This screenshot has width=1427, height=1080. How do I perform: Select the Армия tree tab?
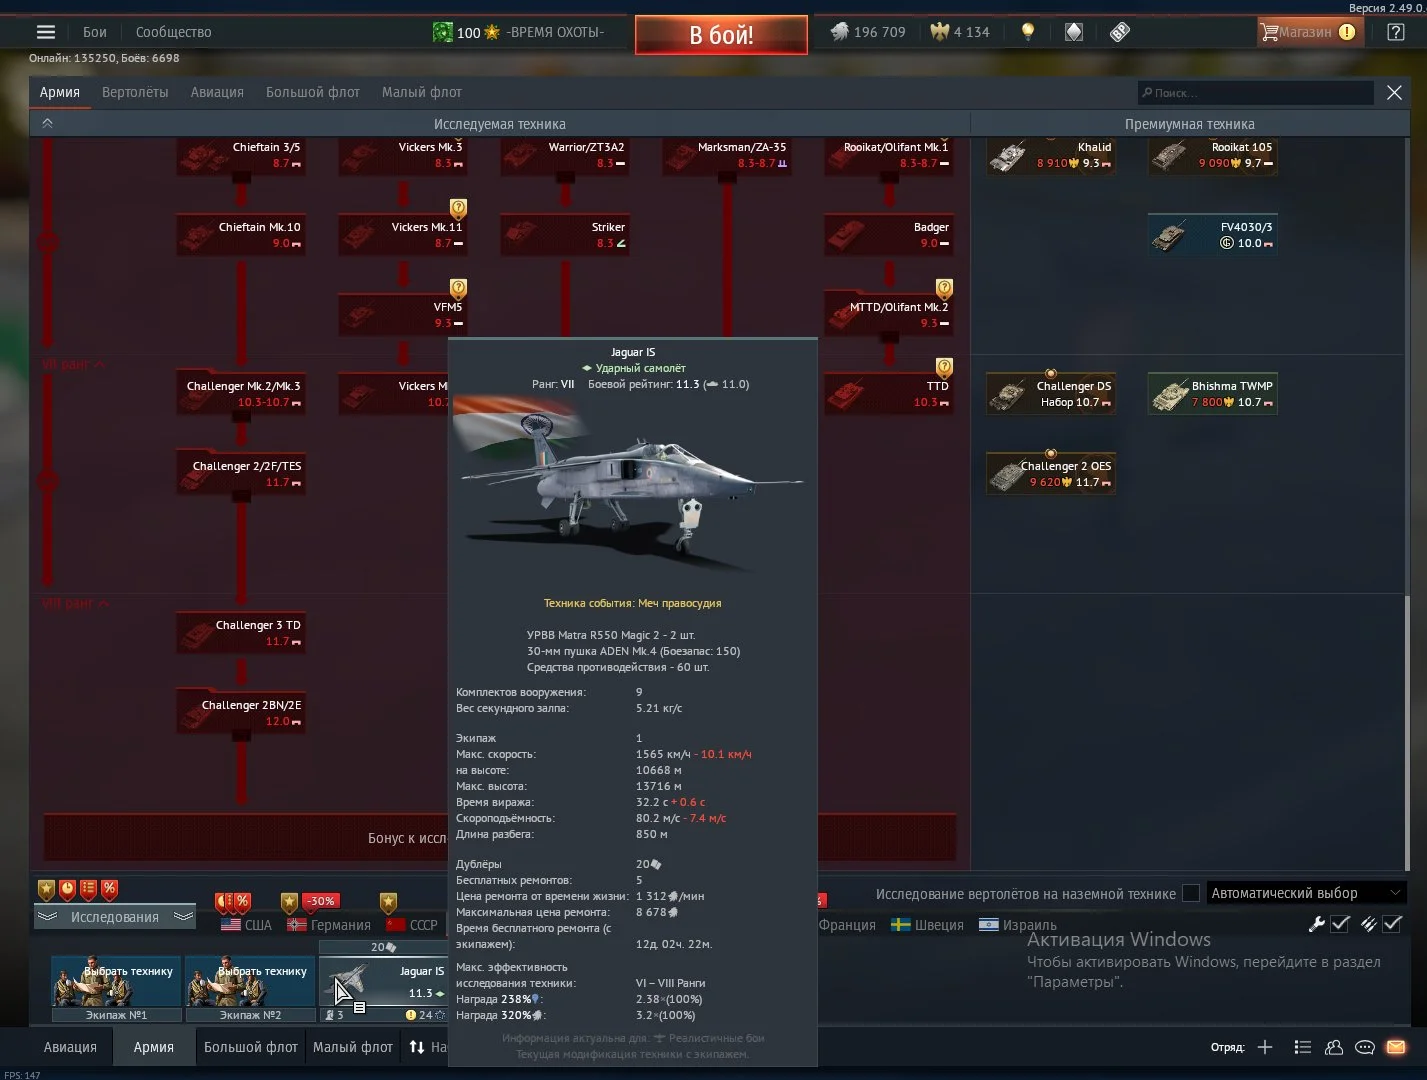point(60,92)
